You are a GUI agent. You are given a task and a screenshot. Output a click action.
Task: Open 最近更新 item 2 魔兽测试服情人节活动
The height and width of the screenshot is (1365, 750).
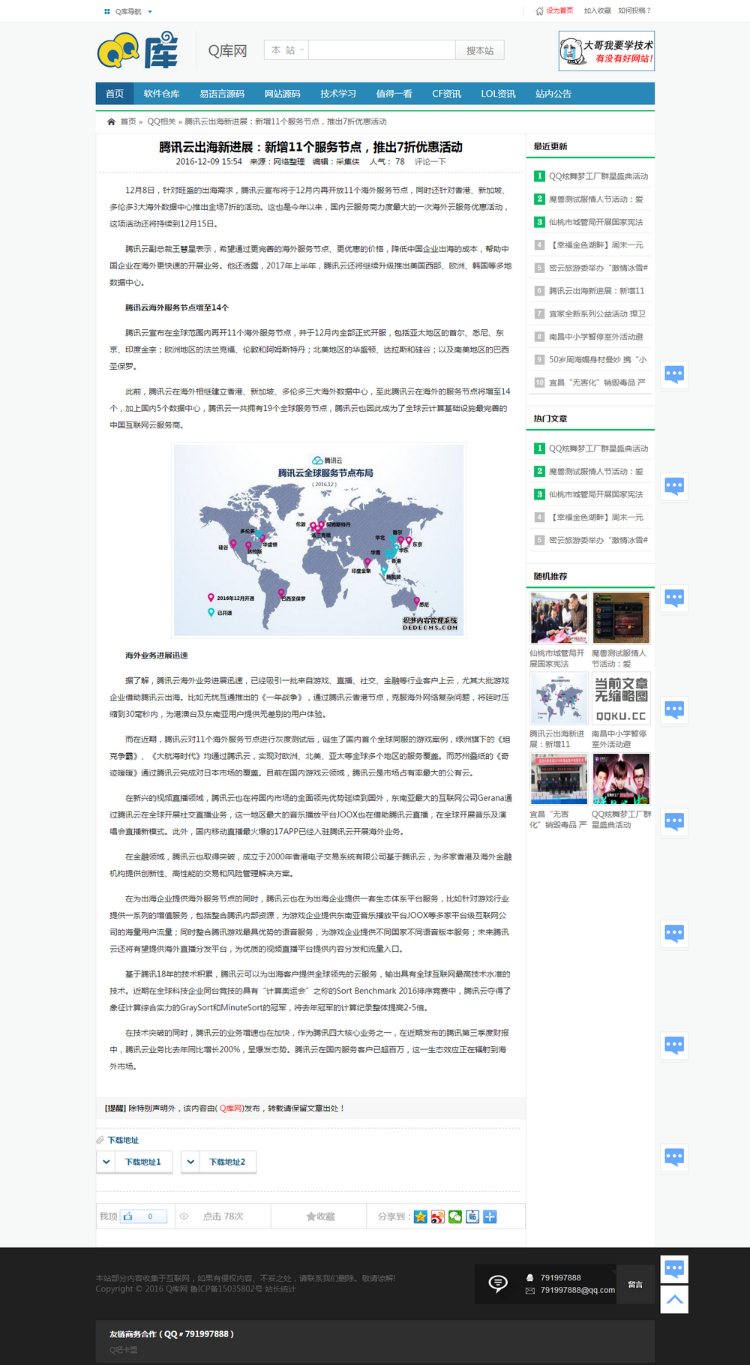596,199
